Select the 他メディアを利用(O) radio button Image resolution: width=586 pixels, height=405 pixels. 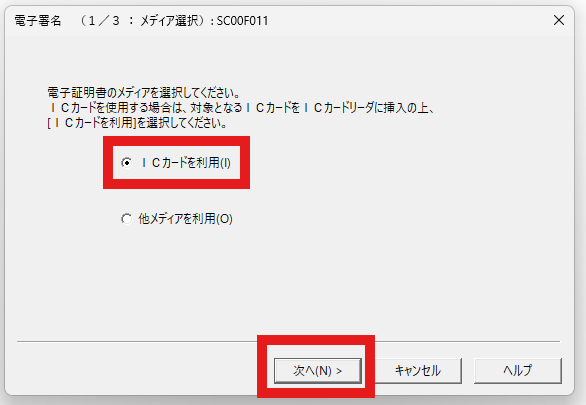(x=127, y=219)
